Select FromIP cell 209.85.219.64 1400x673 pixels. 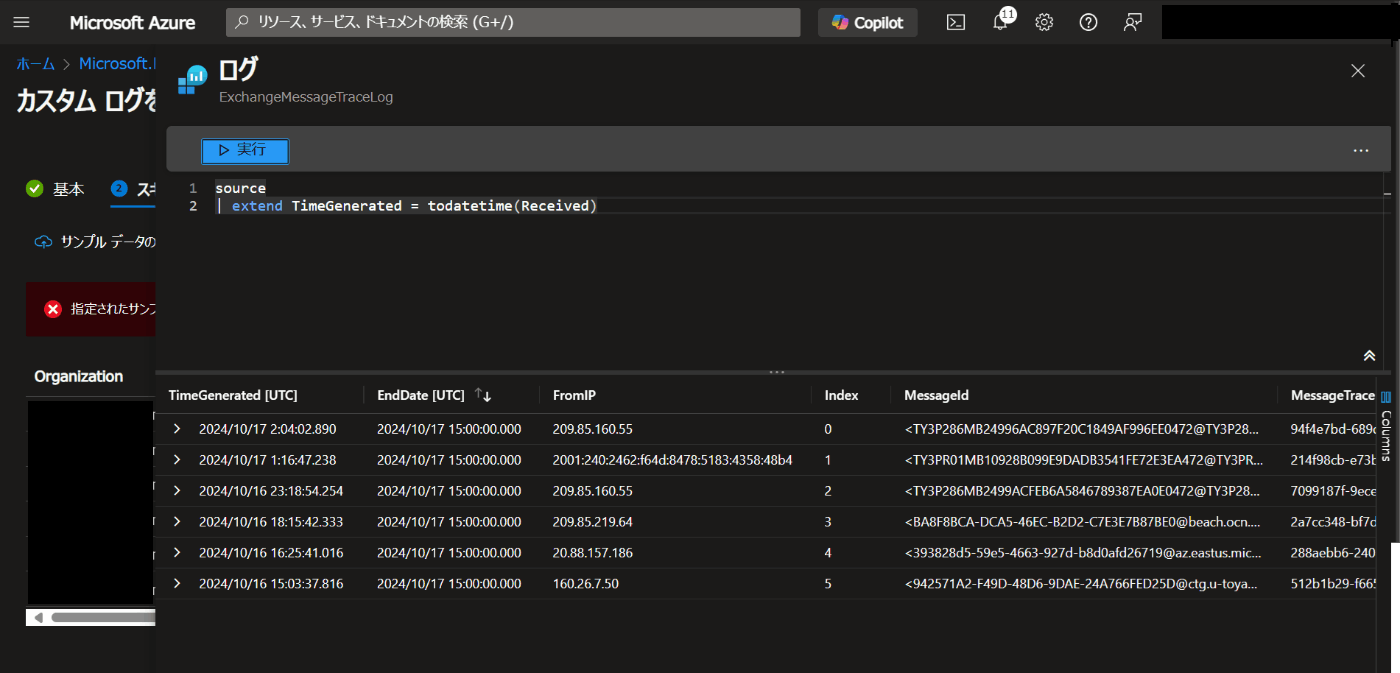(593, 522)
